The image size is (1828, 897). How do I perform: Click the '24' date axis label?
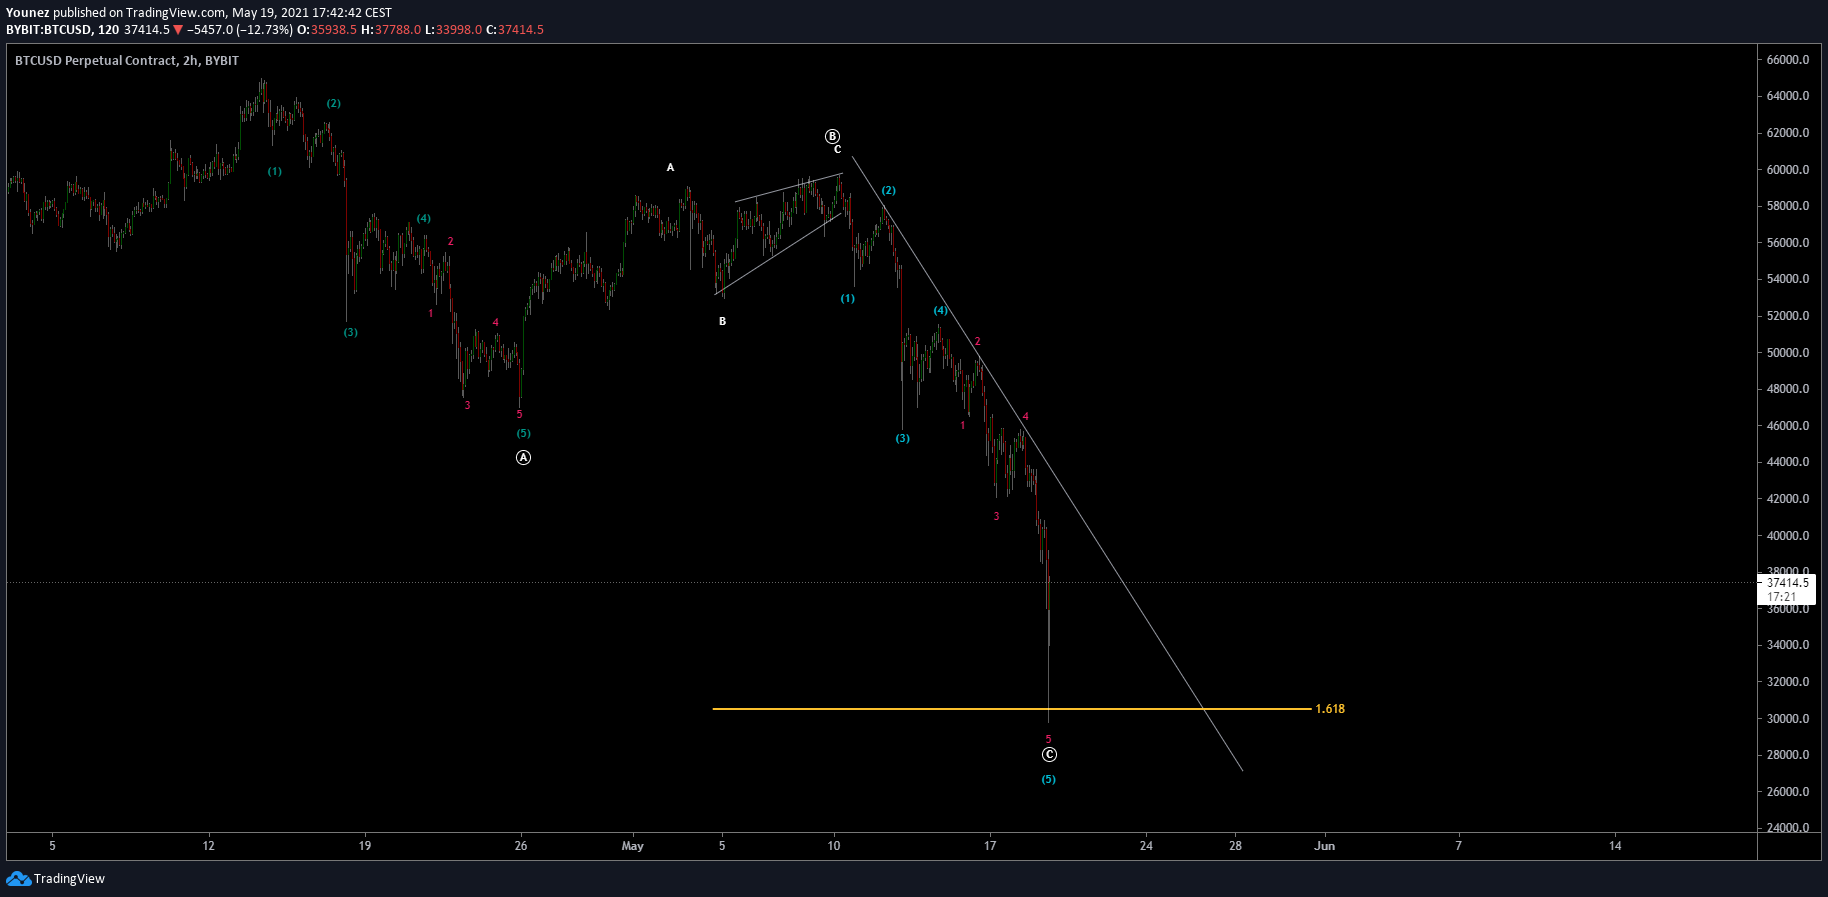(1146, 846)
